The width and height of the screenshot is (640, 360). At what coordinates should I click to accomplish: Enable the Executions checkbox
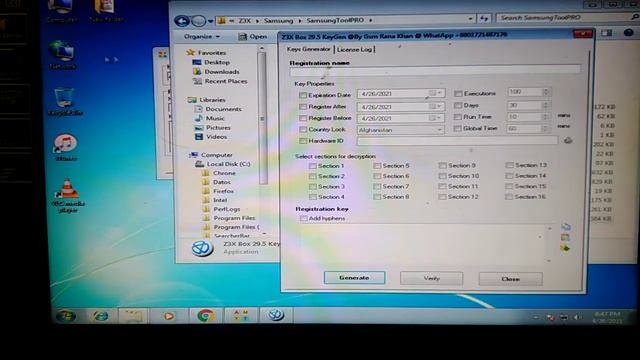click(x=458, y=93)
